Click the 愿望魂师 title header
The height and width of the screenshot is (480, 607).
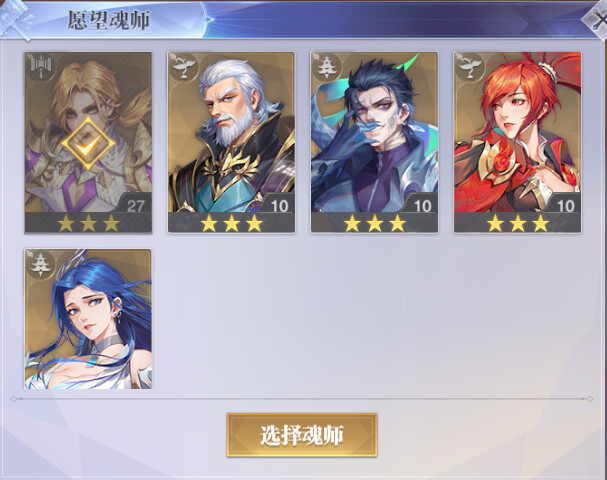[x=108, y=20]
